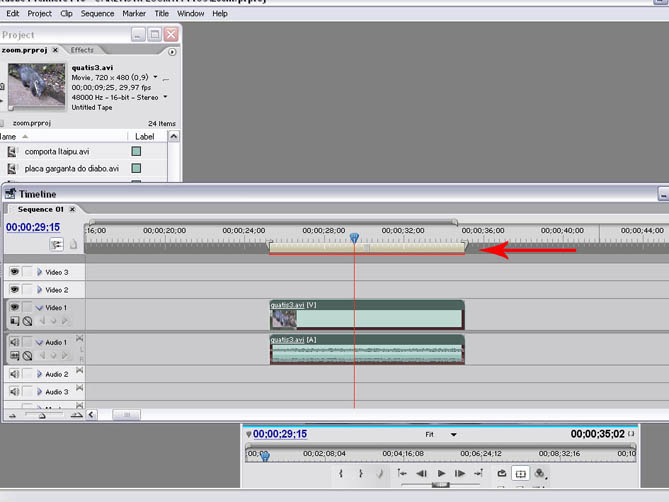Hide Video 3 track with eye toggle
Screen dimensions: 669x502
tap(15, 272)
